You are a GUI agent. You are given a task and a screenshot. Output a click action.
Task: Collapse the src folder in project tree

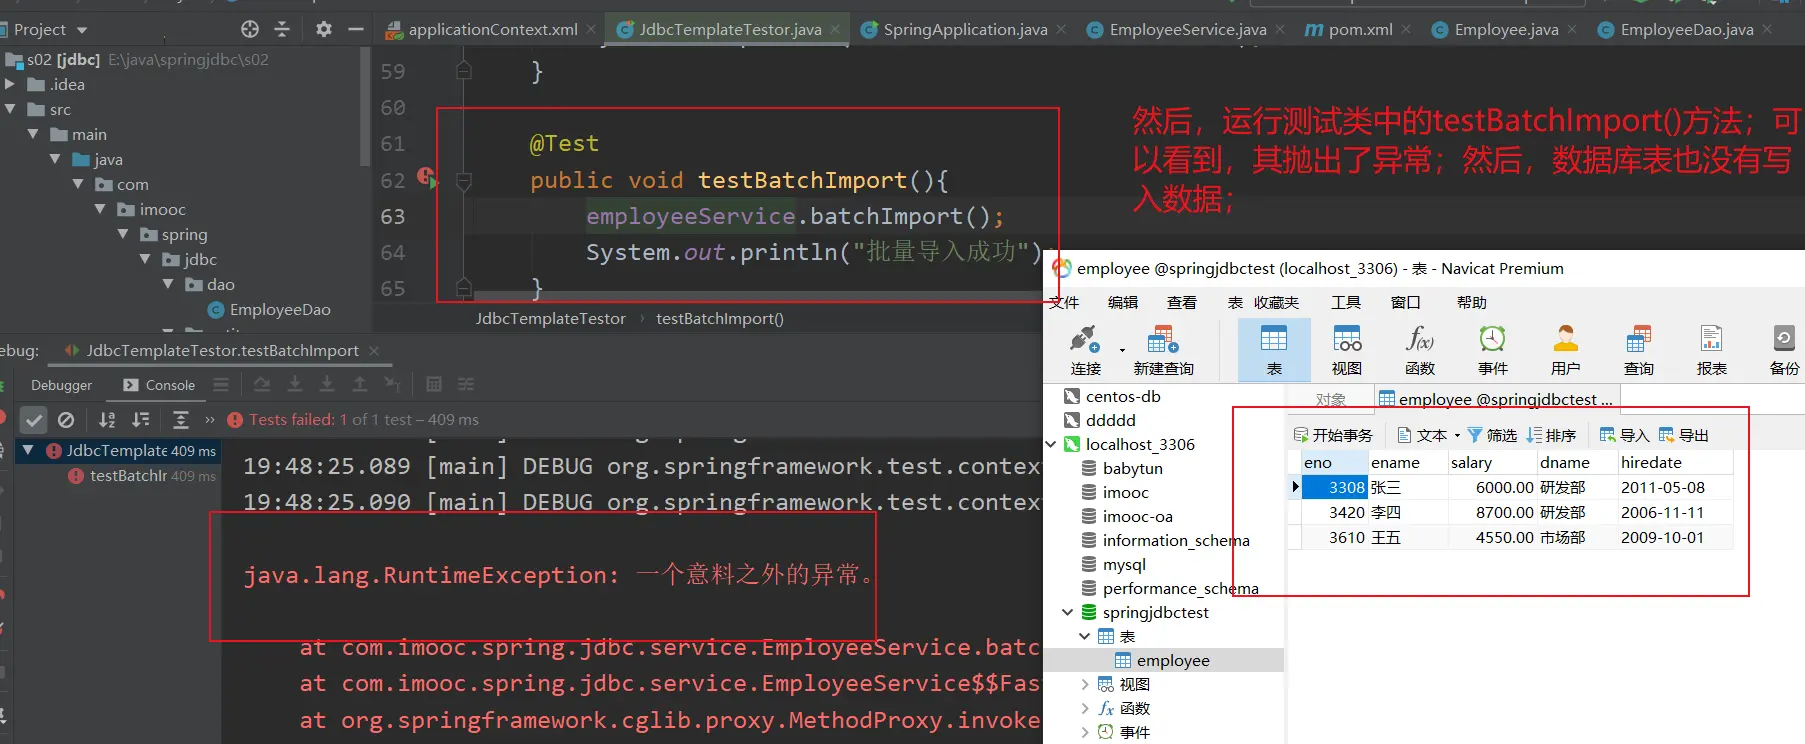[x=11, y=109]
